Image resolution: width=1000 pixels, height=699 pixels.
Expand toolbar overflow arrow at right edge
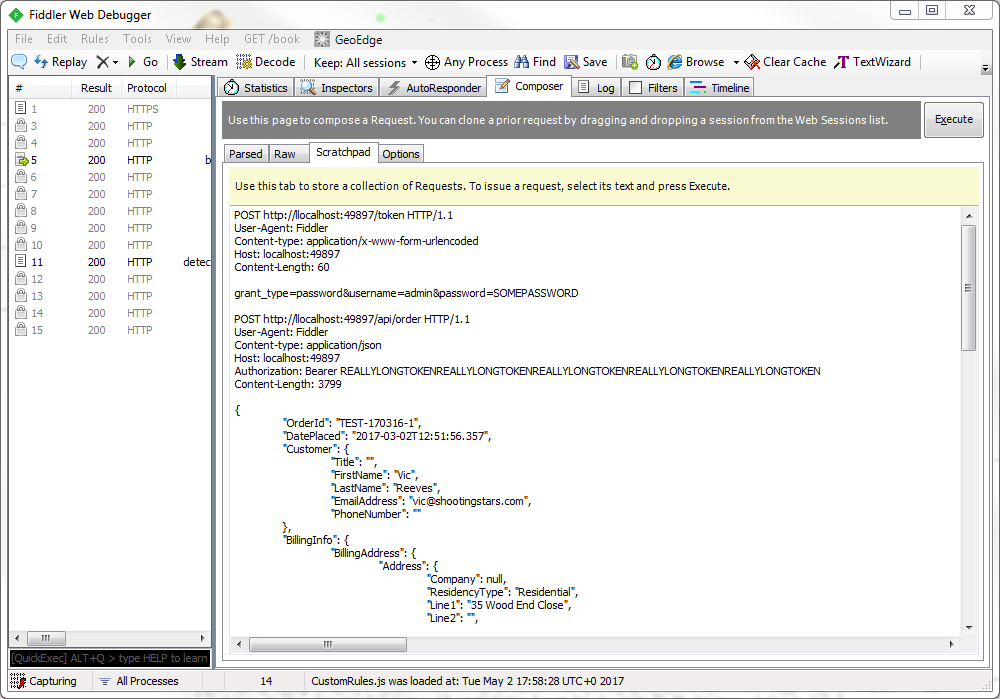coord(985,68)
